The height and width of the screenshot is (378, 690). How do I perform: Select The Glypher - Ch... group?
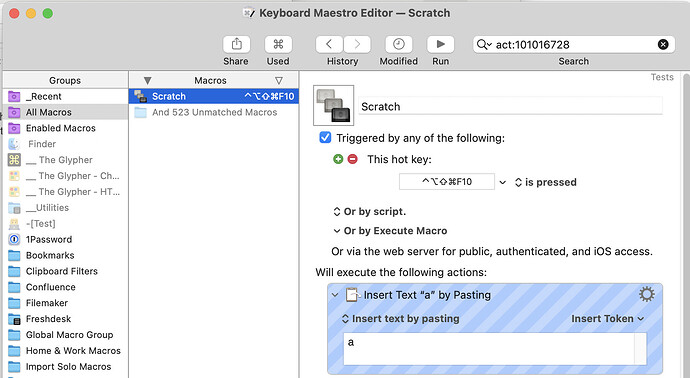point(65,176)
